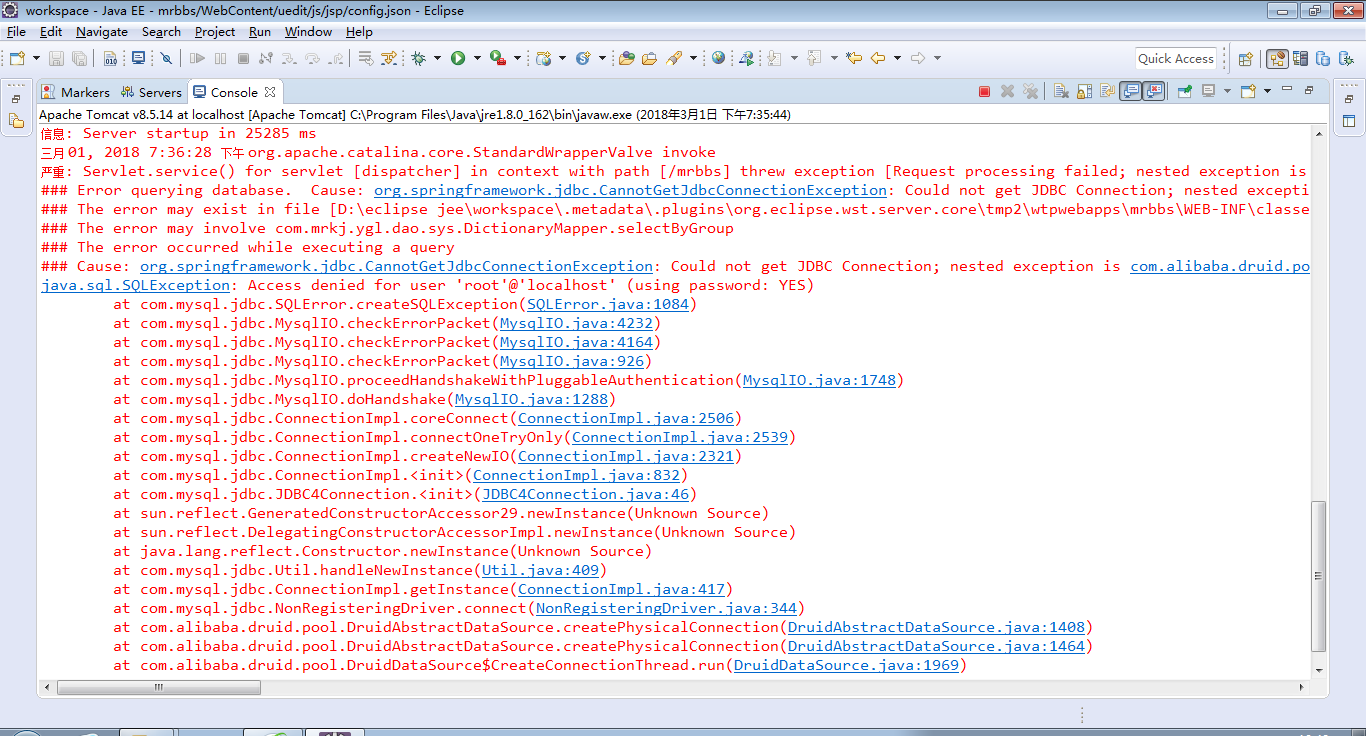
Task: Maximize the Console view panel
Action: (1309, 90)
